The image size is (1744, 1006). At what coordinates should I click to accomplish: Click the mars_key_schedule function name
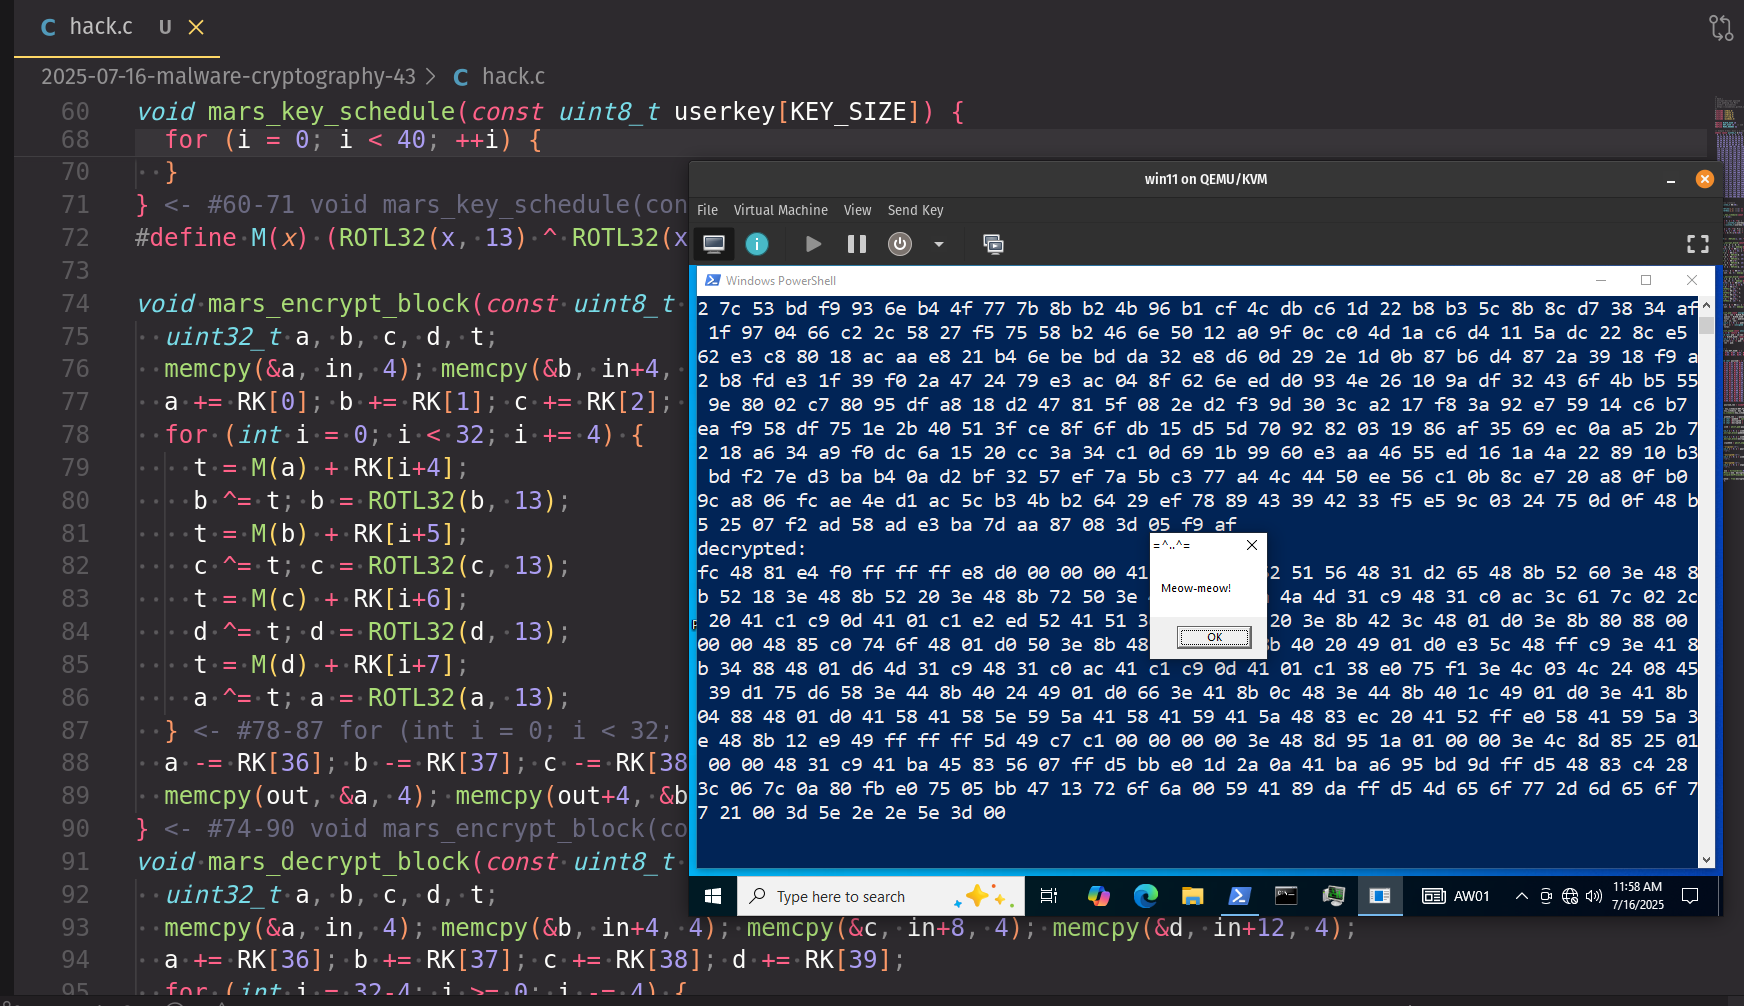331,111
